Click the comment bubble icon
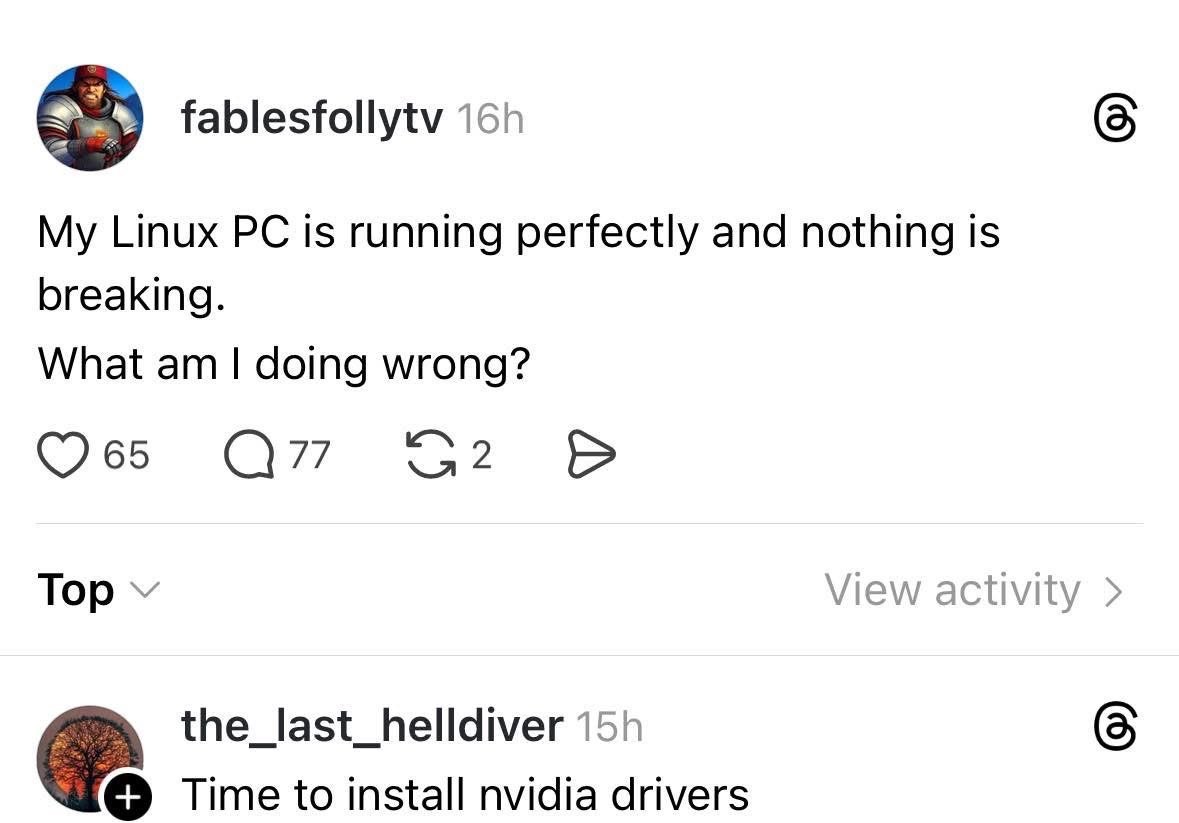Image resolution: width=1179 pixels, height=823 pixels. (x=246, y=456)
